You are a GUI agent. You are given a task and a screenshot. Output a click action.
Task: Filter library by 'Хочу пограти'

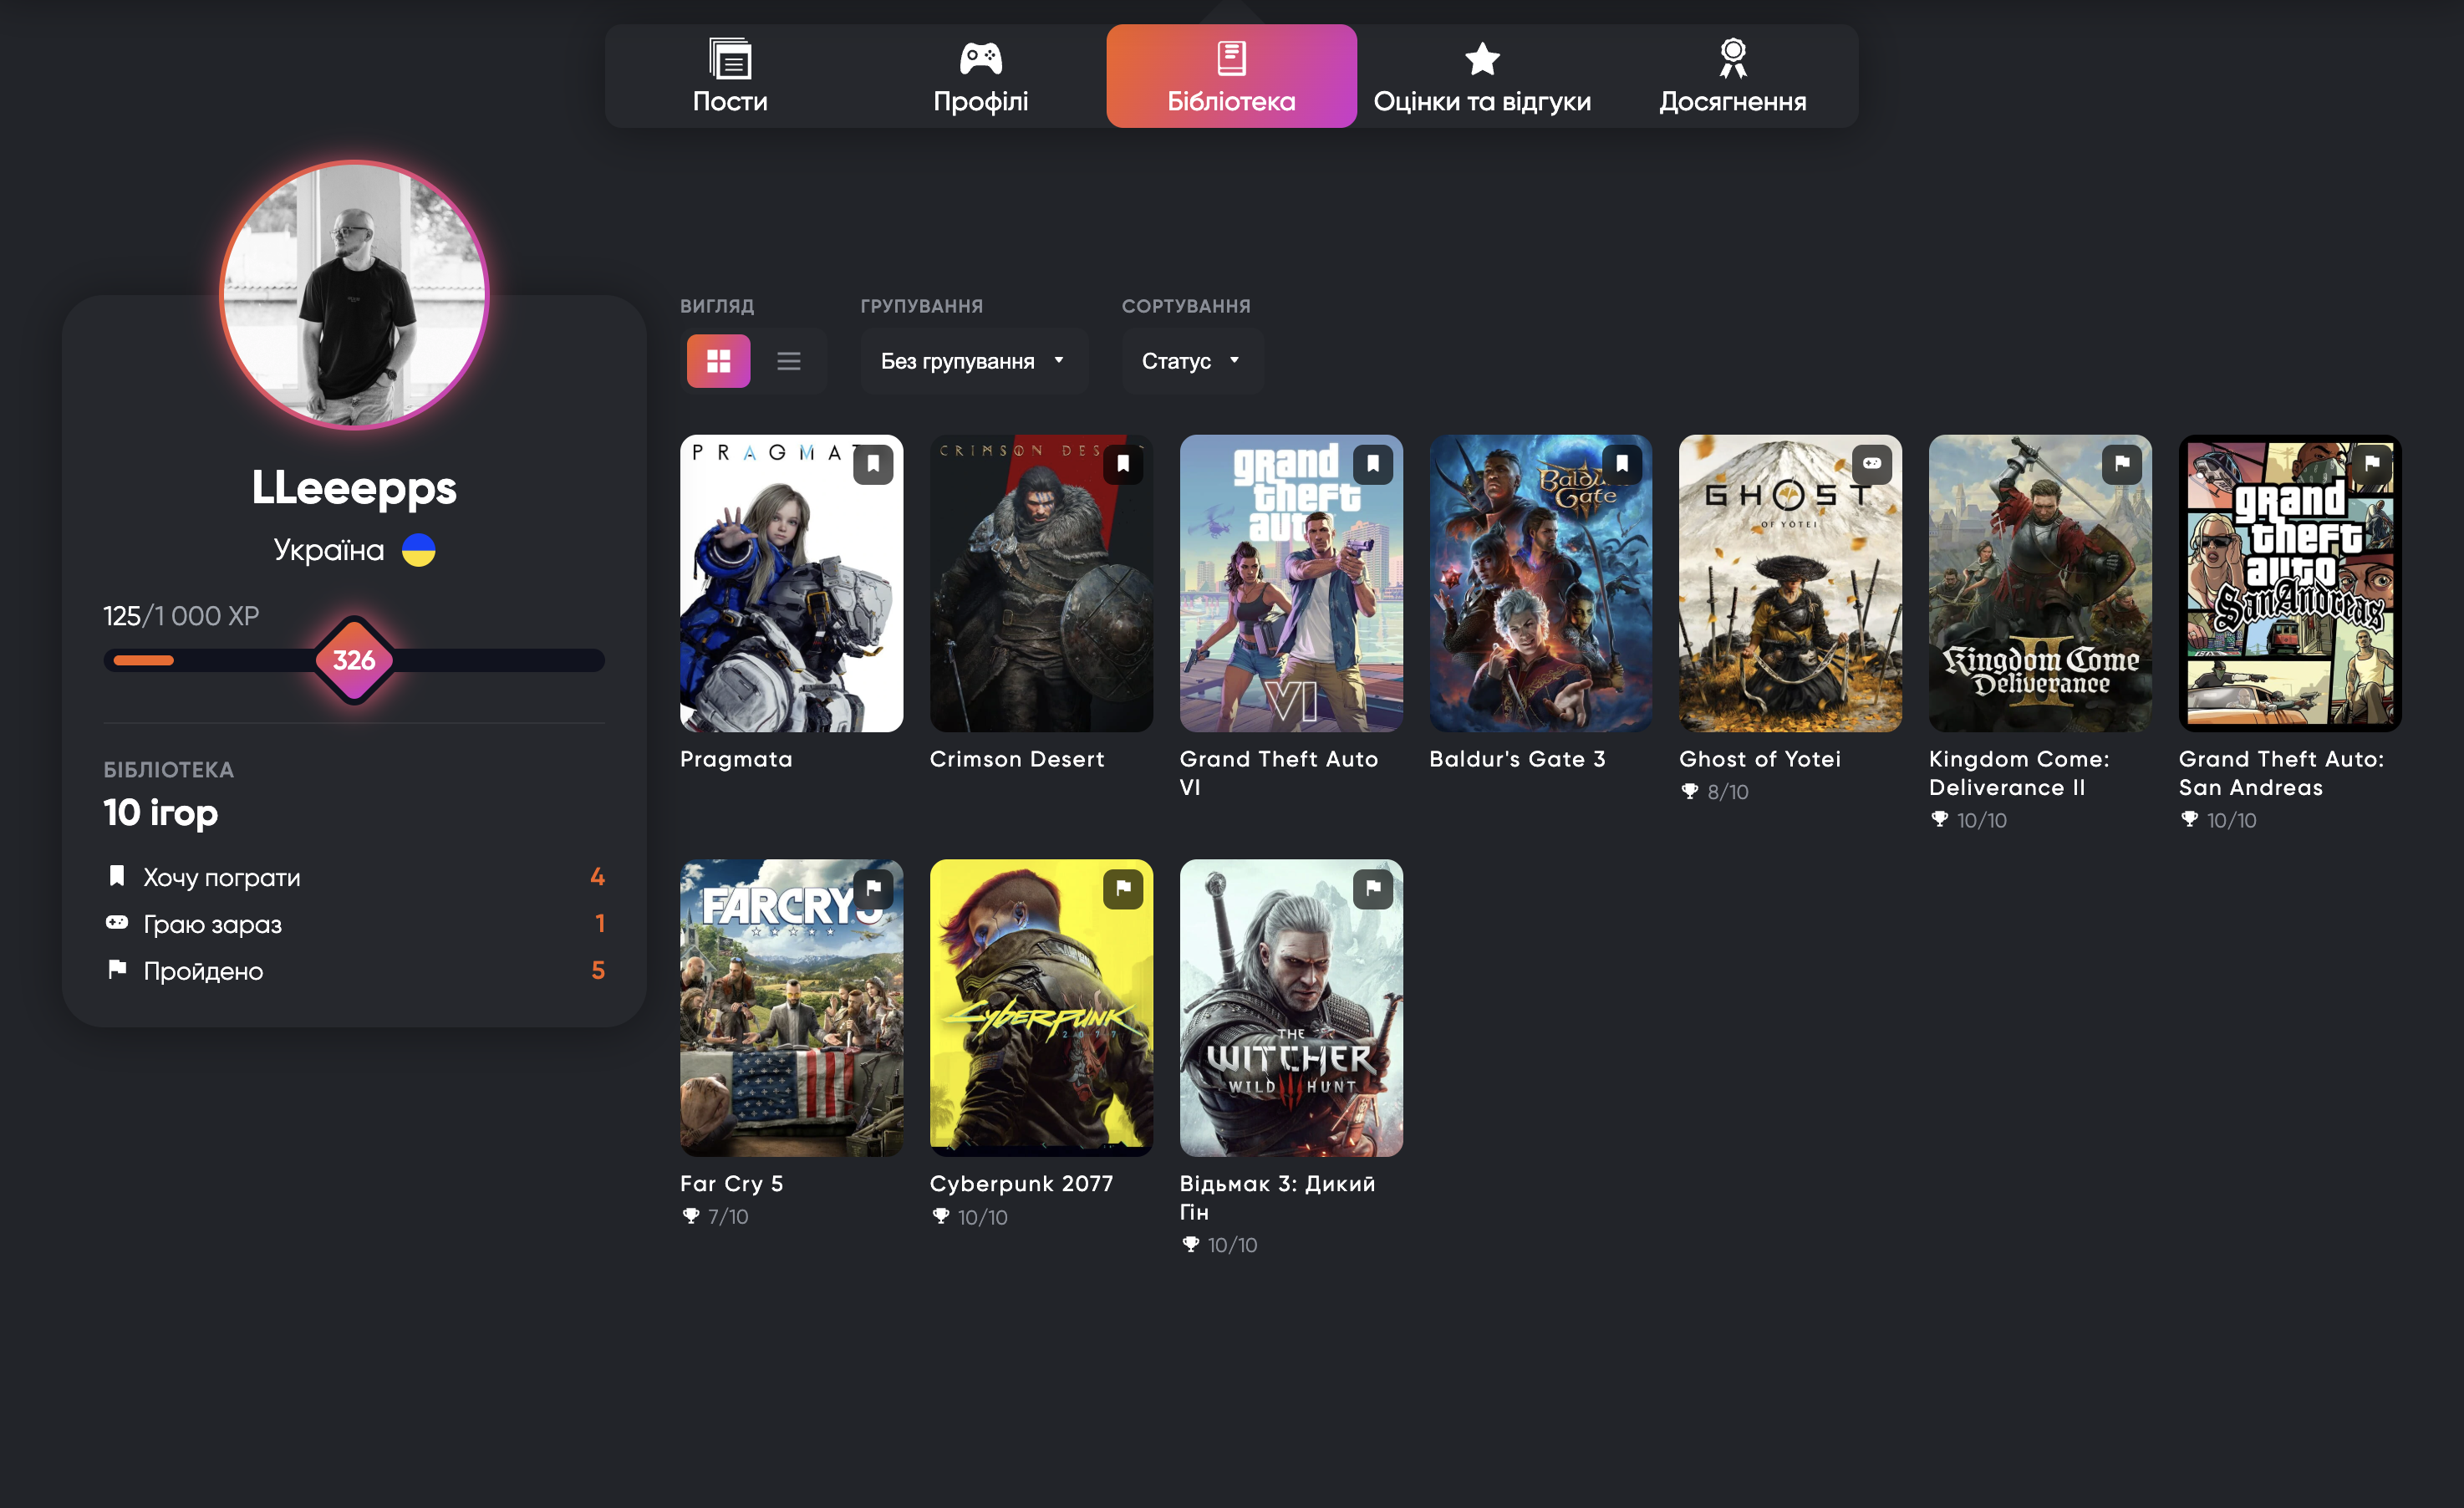[x=222, y=877]
